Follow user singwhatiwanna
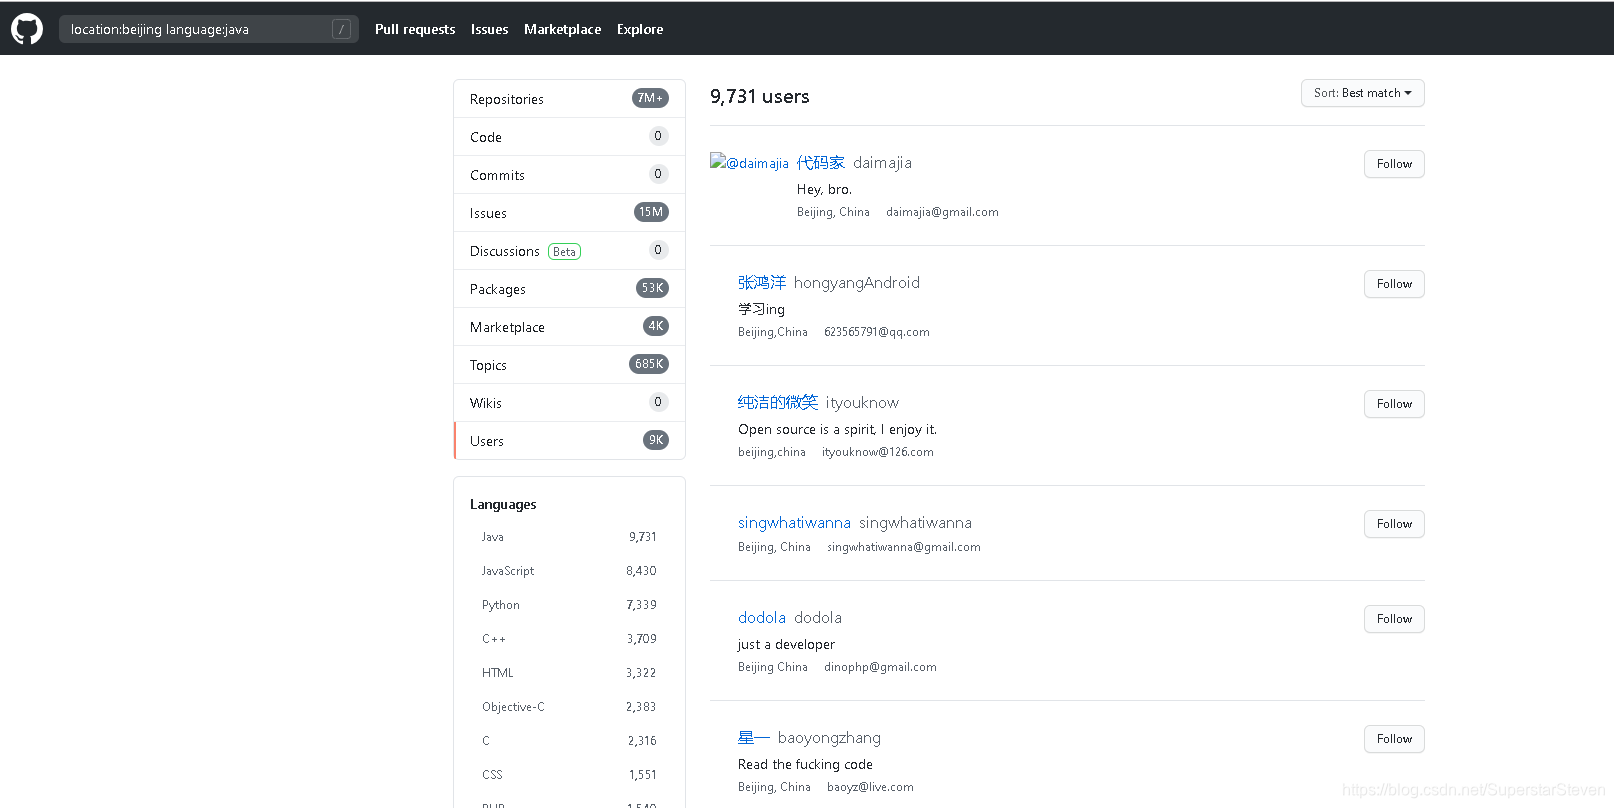1614x808 pixels. coord(1394,524)
